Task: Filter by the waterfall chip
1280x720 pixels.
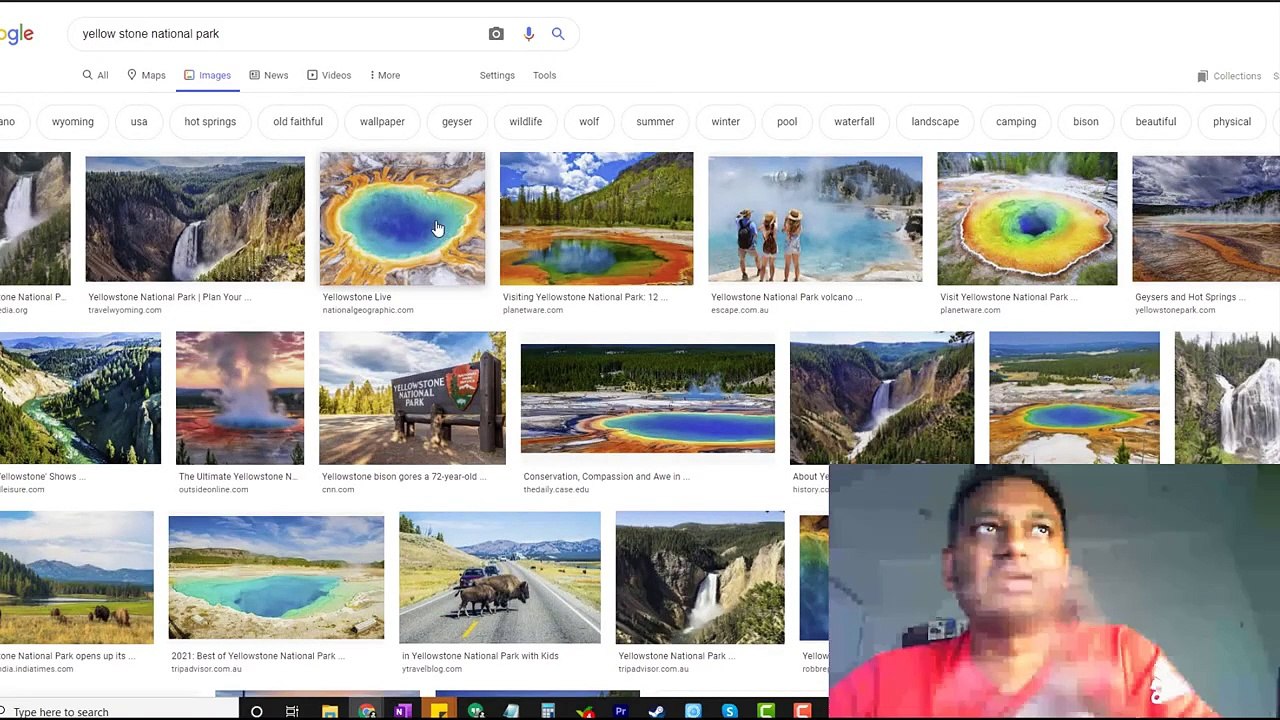Action: [854, 122]
